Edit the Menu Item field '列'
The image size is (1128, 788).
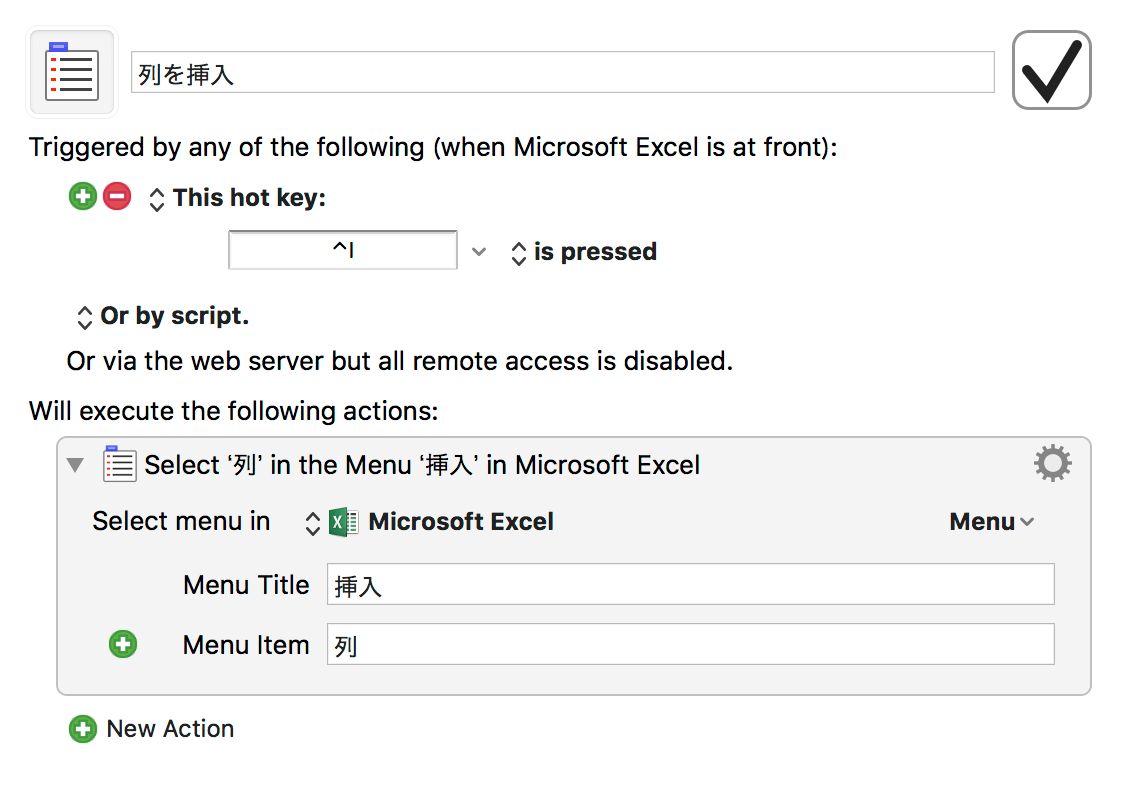(x=691, y=644)
